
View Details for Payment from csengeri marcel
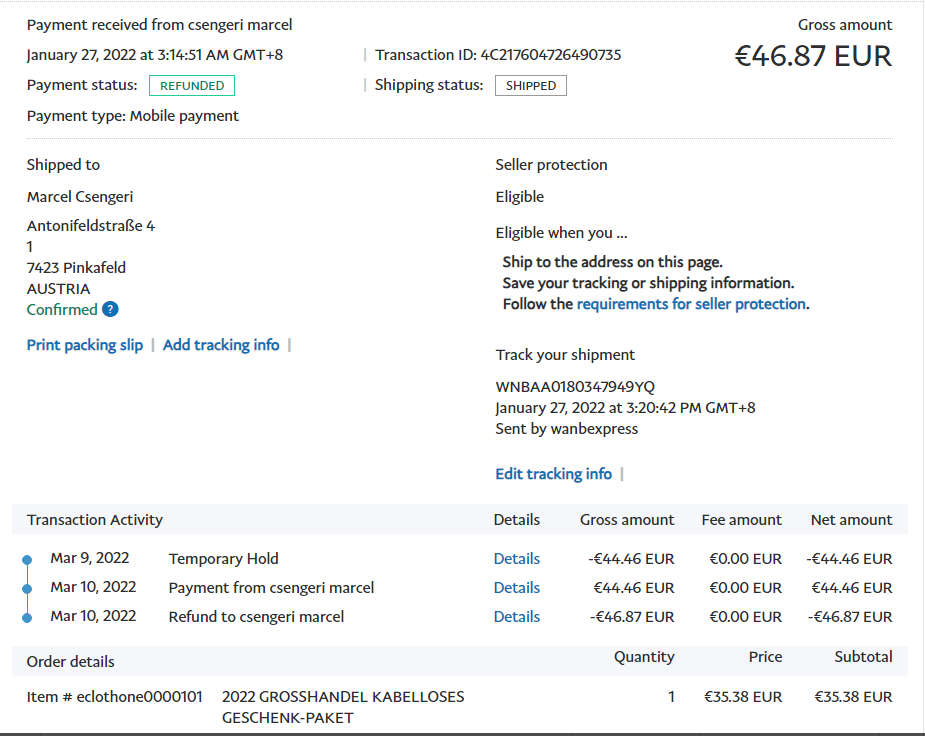pyautogui.click(x=516, y=588)
